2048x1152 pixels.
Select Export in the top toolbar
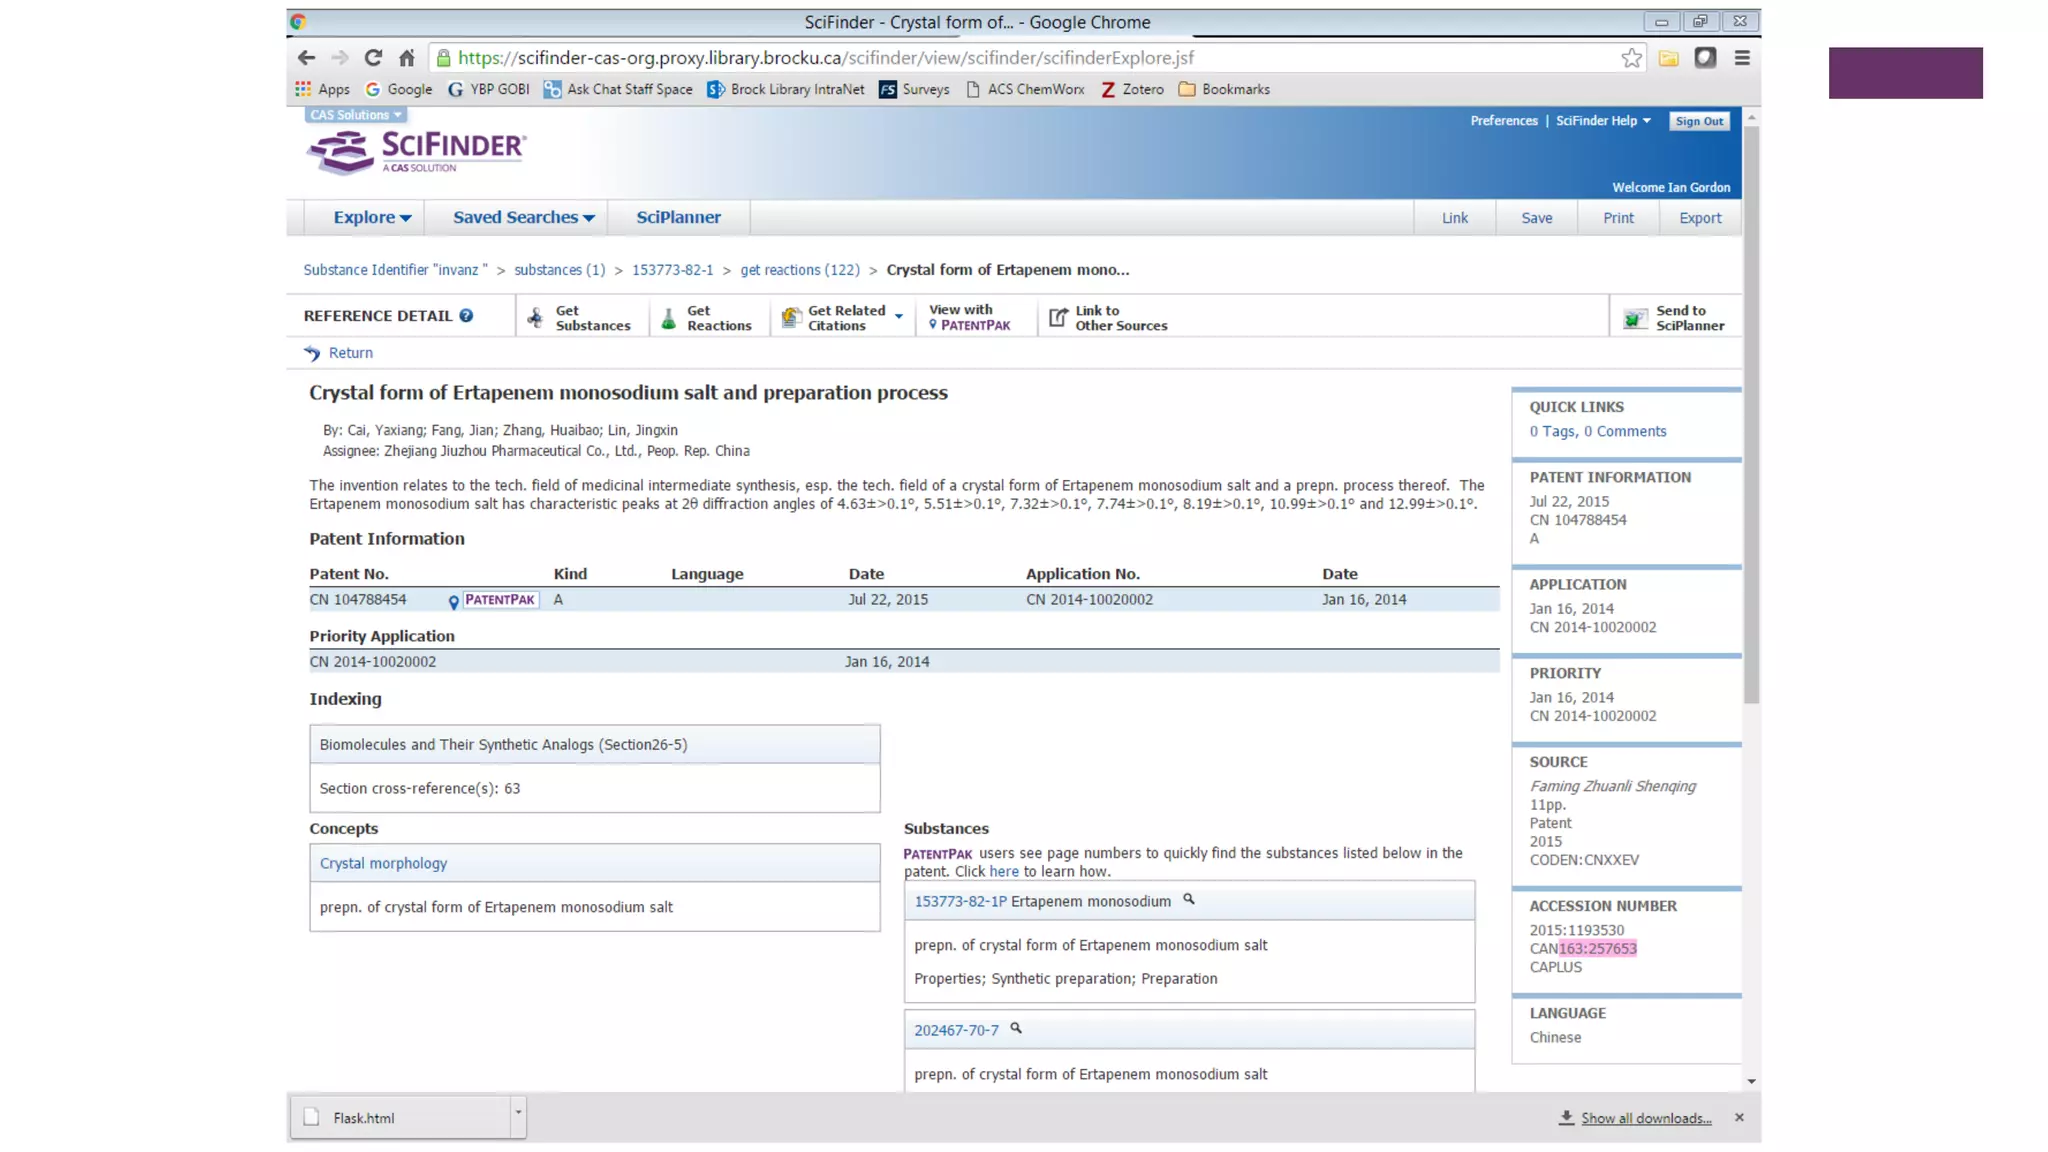tap(1699, 218)
